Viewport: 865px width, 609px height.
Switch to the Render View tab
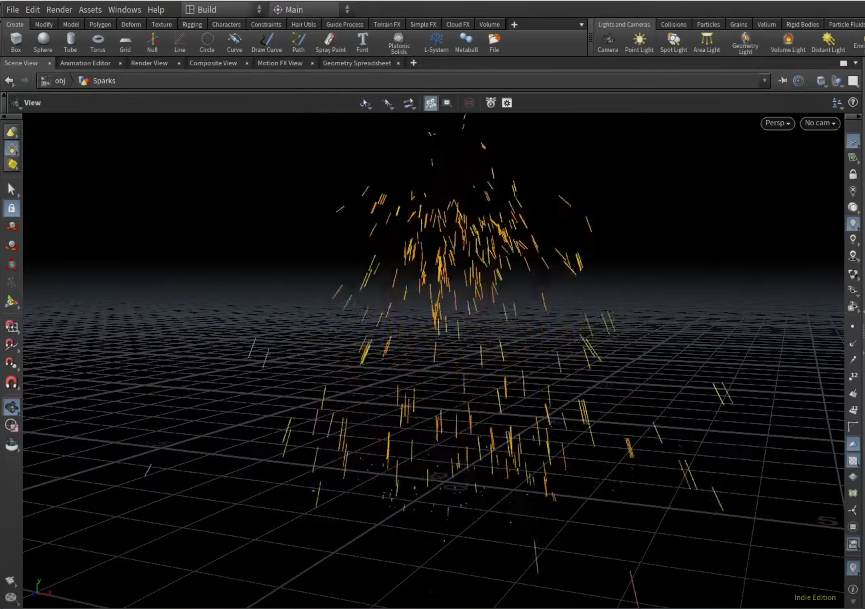[149, 63]
